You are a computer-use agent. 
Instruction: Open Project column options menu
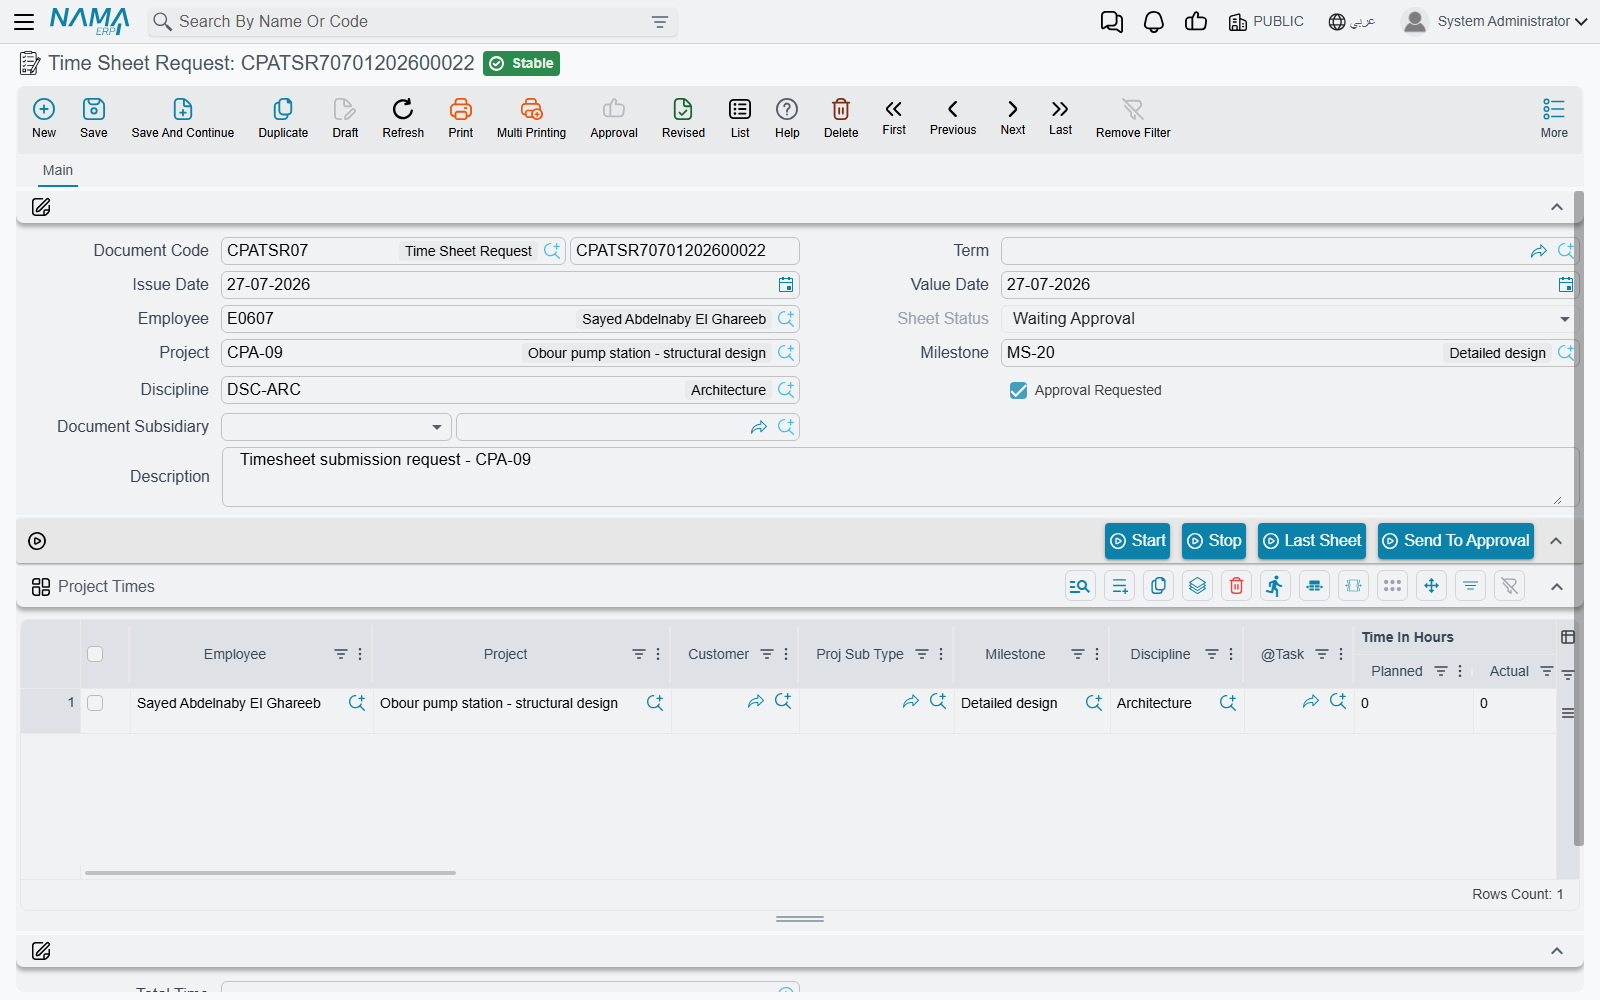pos(658,654)
